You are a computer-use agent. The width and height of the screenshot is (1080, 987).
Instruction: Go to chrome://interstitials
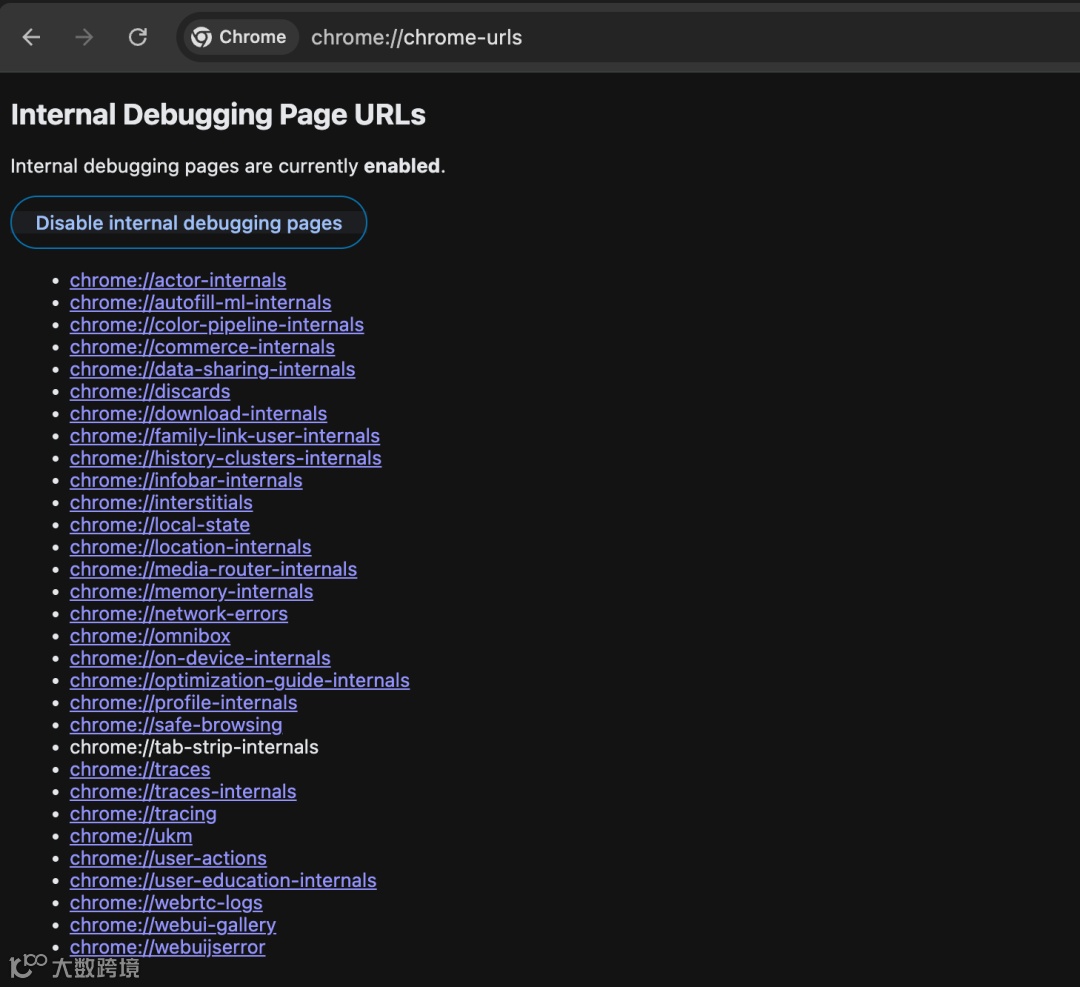[x=161, y=502]
